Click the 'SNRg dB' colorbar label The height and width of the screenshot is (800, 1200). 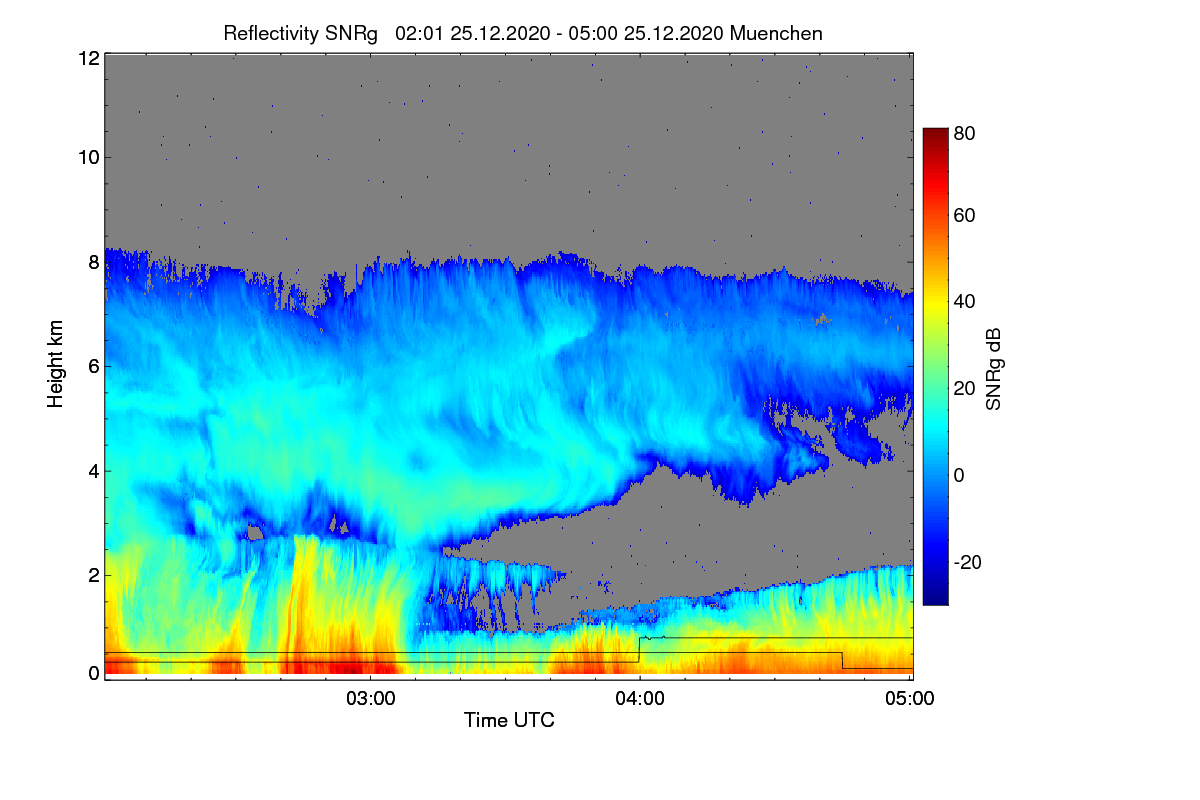(993, 368)
